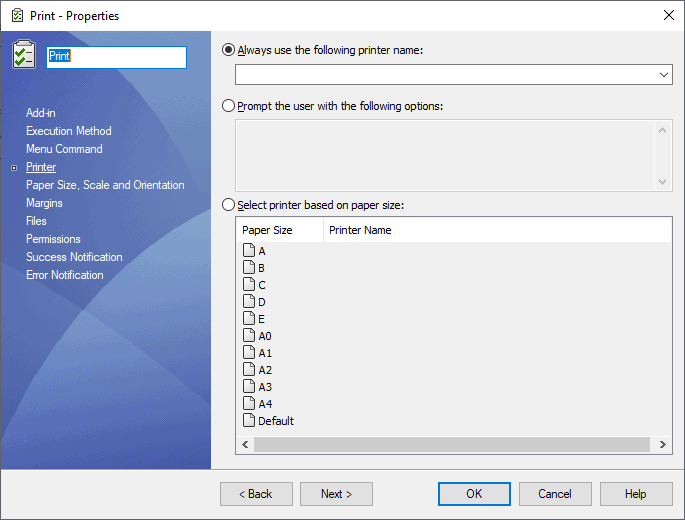This screenshot has height=520, width=685.
Task: Open the Files page
Action: click(36, 221)
